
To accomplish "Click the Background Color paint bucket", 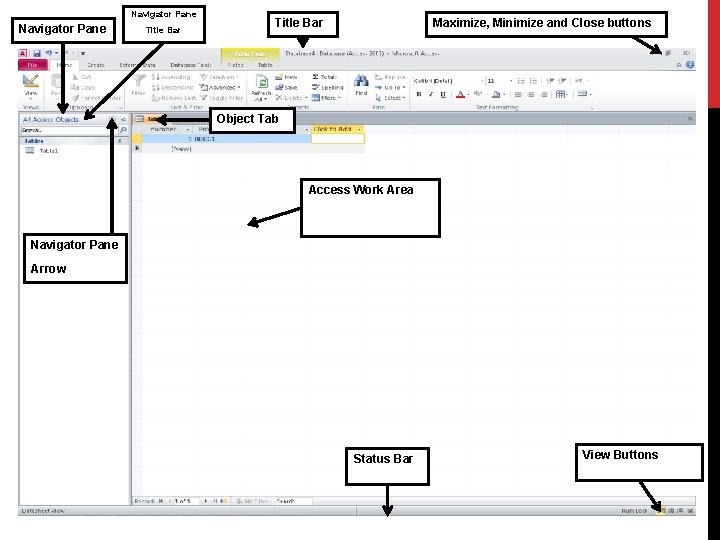I will coord(496,95).
